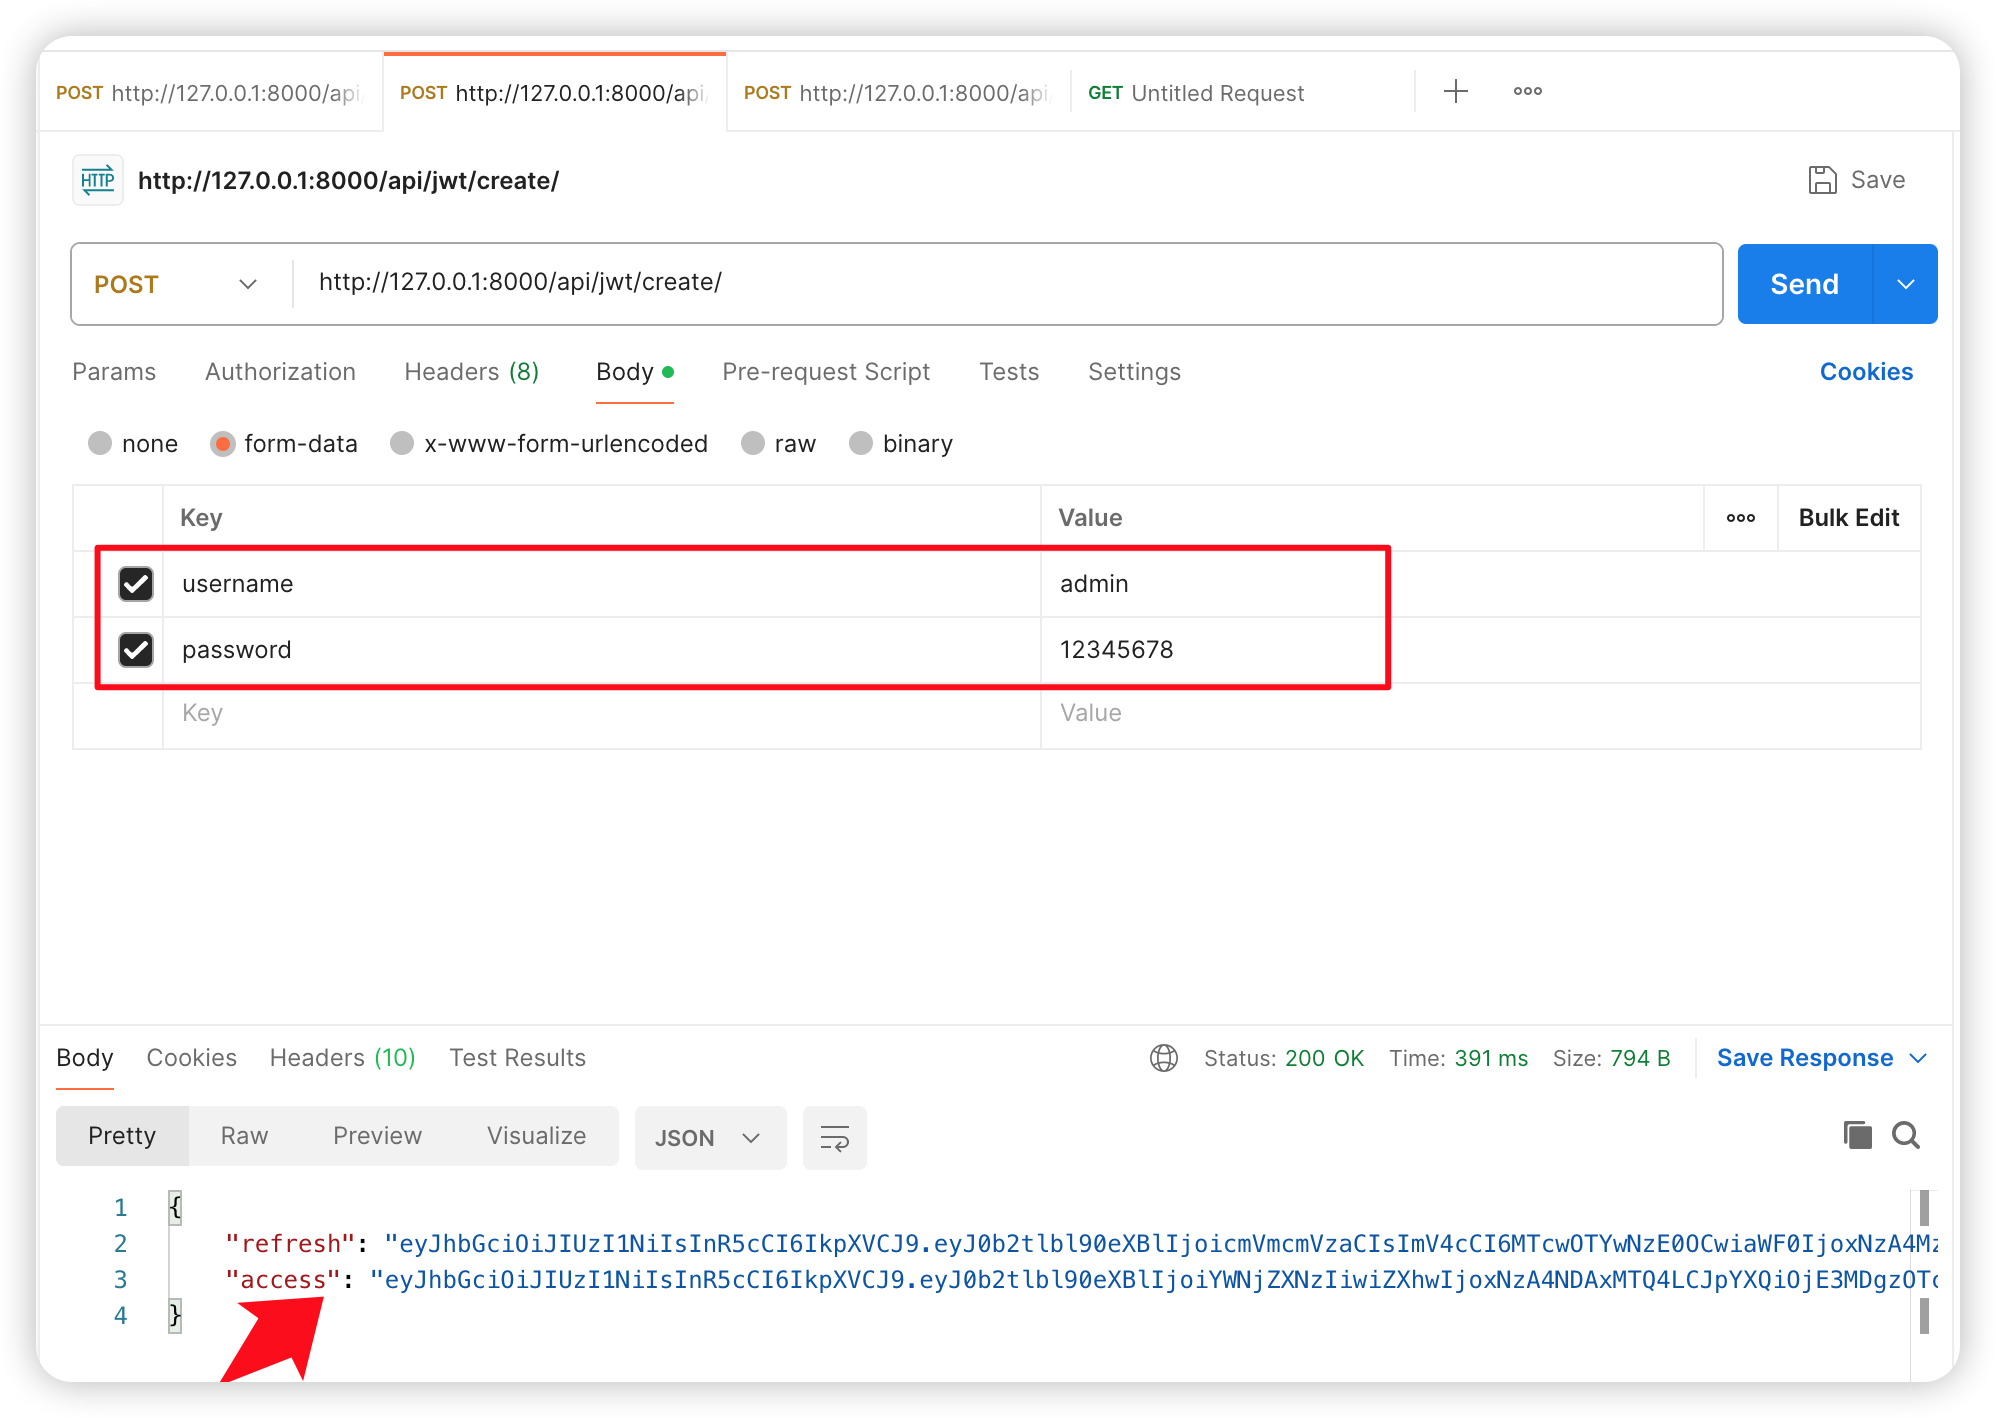Click the Bulk Edit button
The image size is (1996, 1418).
tap(1848, 518)
